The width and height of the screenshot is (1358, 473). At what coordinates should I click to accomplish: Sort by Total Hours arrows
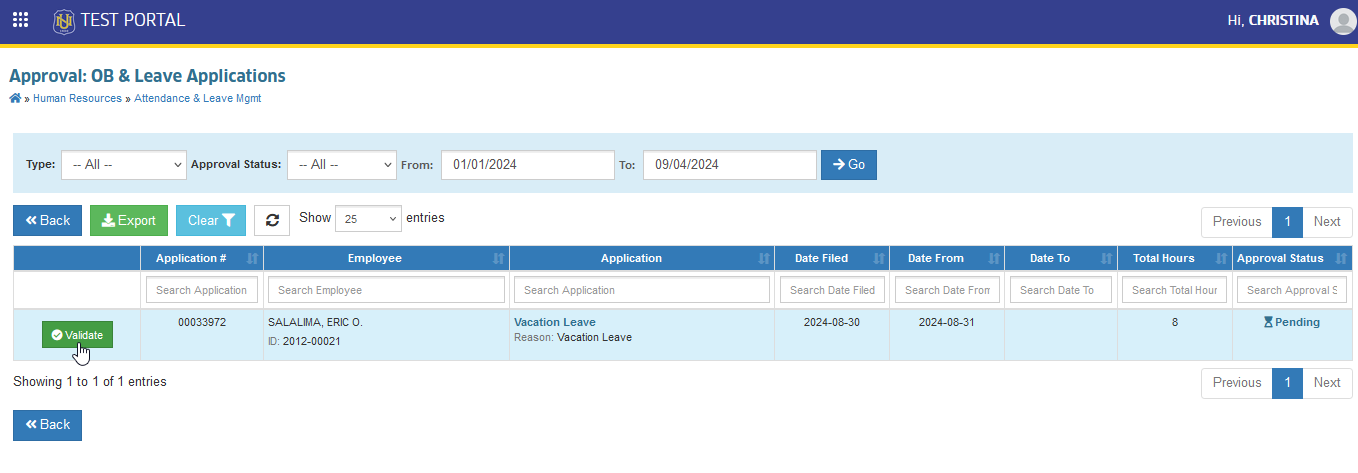(1221, 258)
